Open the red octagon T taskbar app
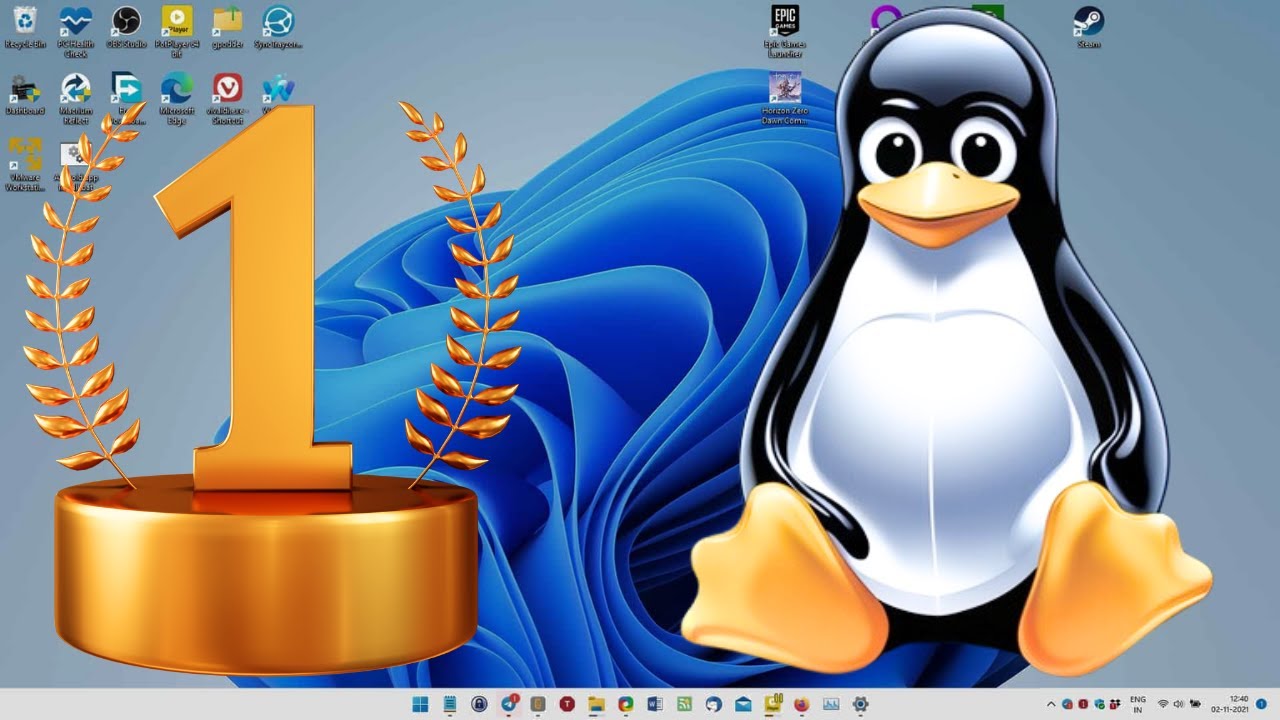Screen dimensions: 1280x720 (x=567, y=704)
